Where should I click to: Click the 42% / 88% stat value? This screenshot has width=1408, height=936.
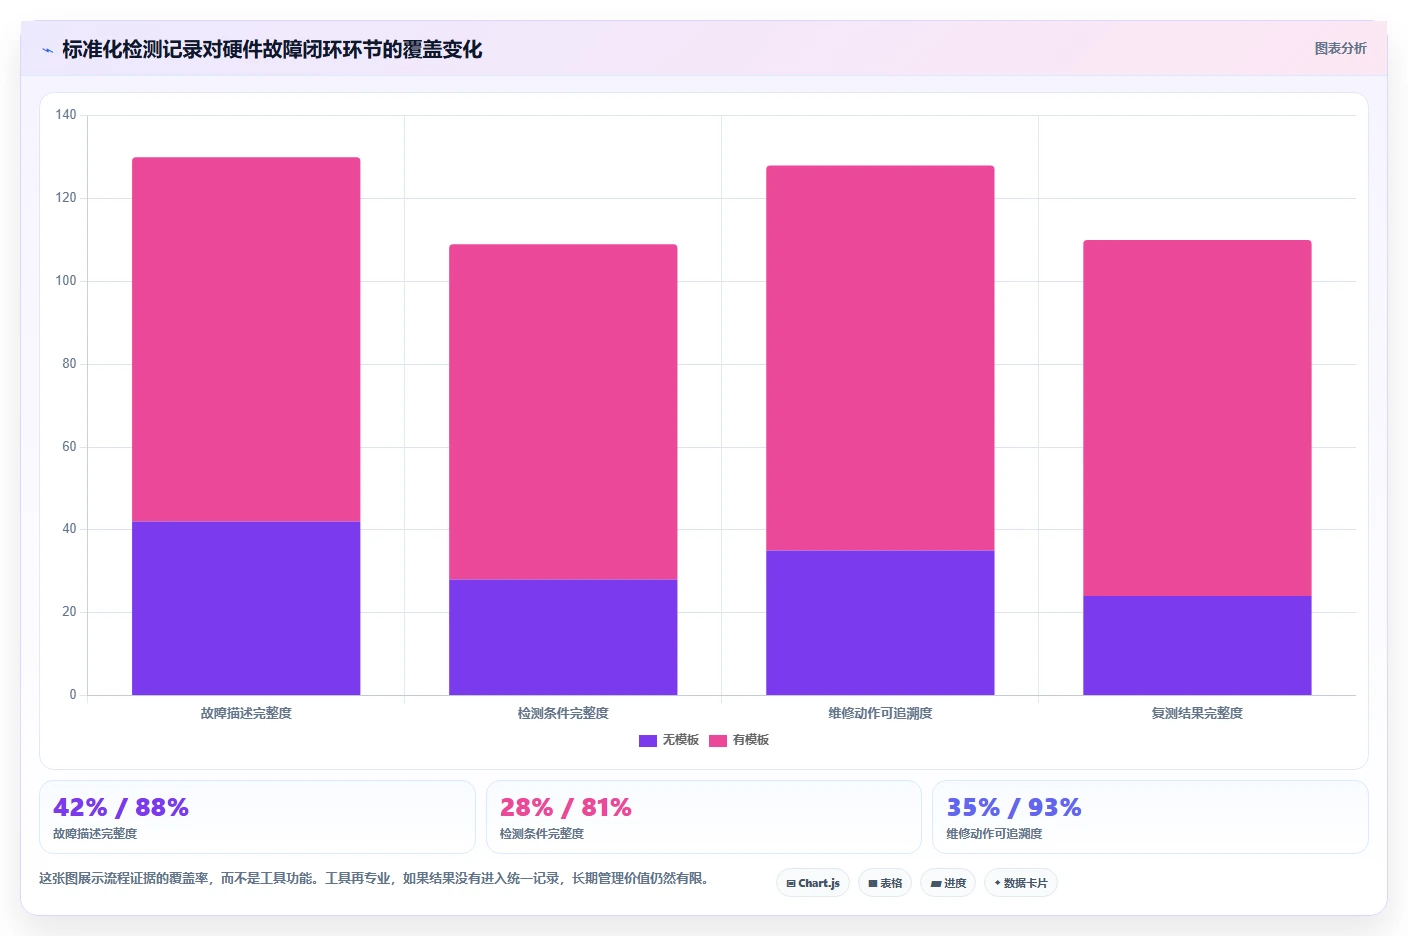(121, 807)
